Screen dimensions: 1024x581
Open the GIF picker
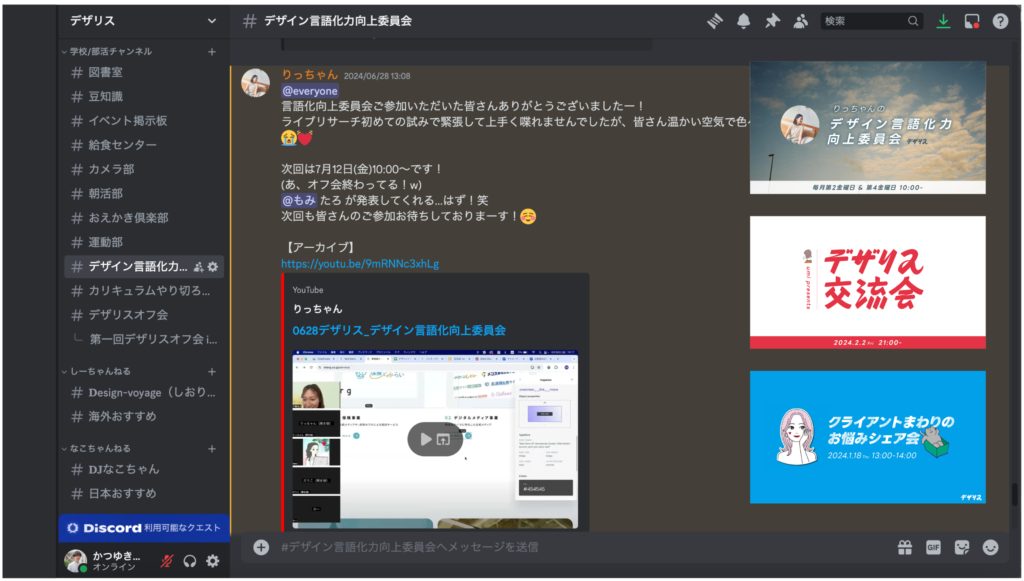click(x=933, y=547)
